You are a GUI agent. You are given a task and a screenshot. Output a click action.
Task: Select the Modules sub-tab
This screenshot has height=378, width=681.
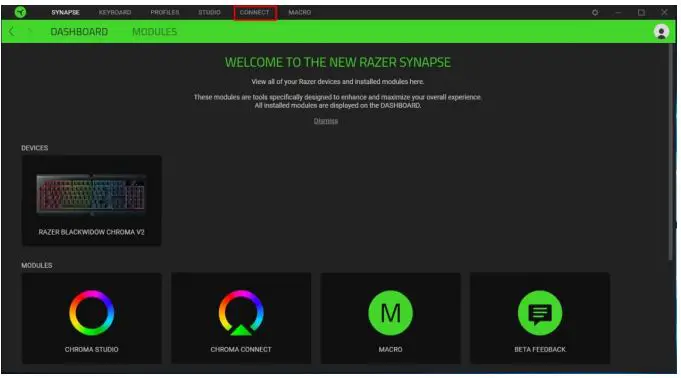[155, 32]
